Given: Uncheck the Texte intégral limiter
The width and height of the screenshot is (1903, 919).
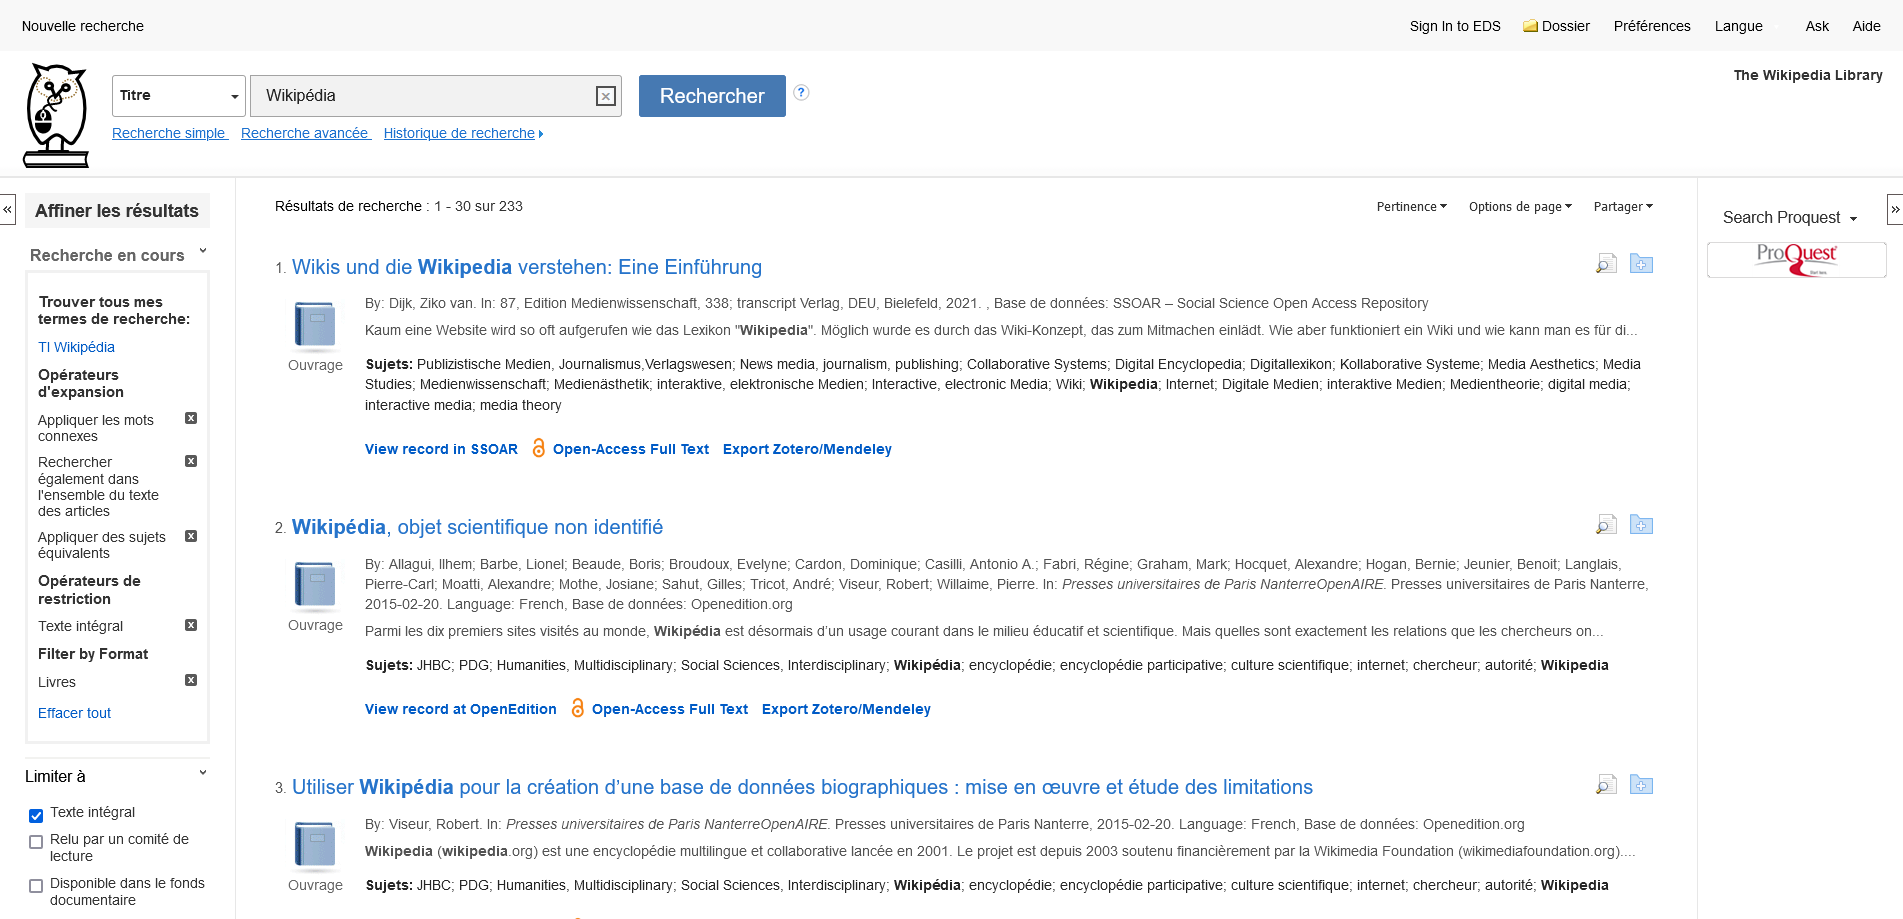Looking at the screenshot, I should pyautogui.click(x=36, y=815).
